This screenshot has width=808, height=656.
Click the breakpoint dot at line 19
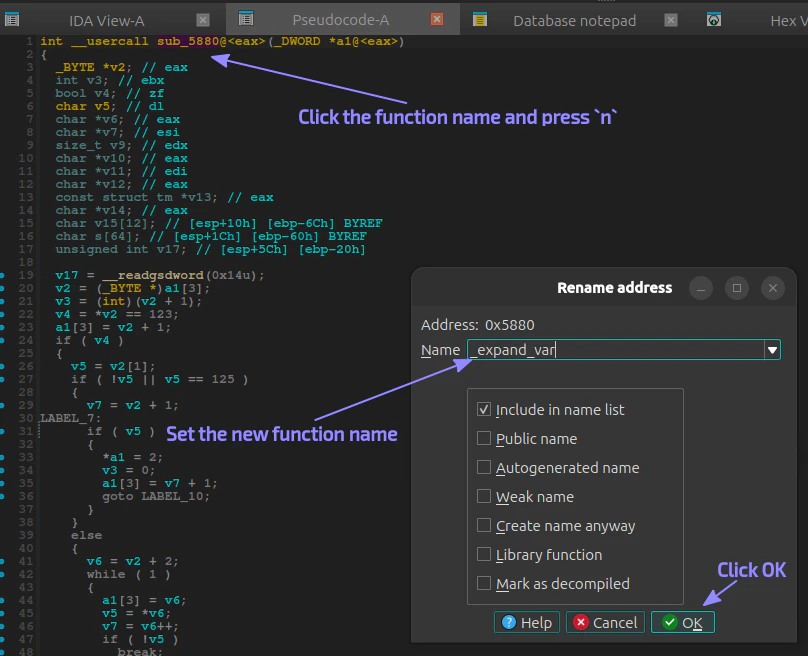click(3, 275)
